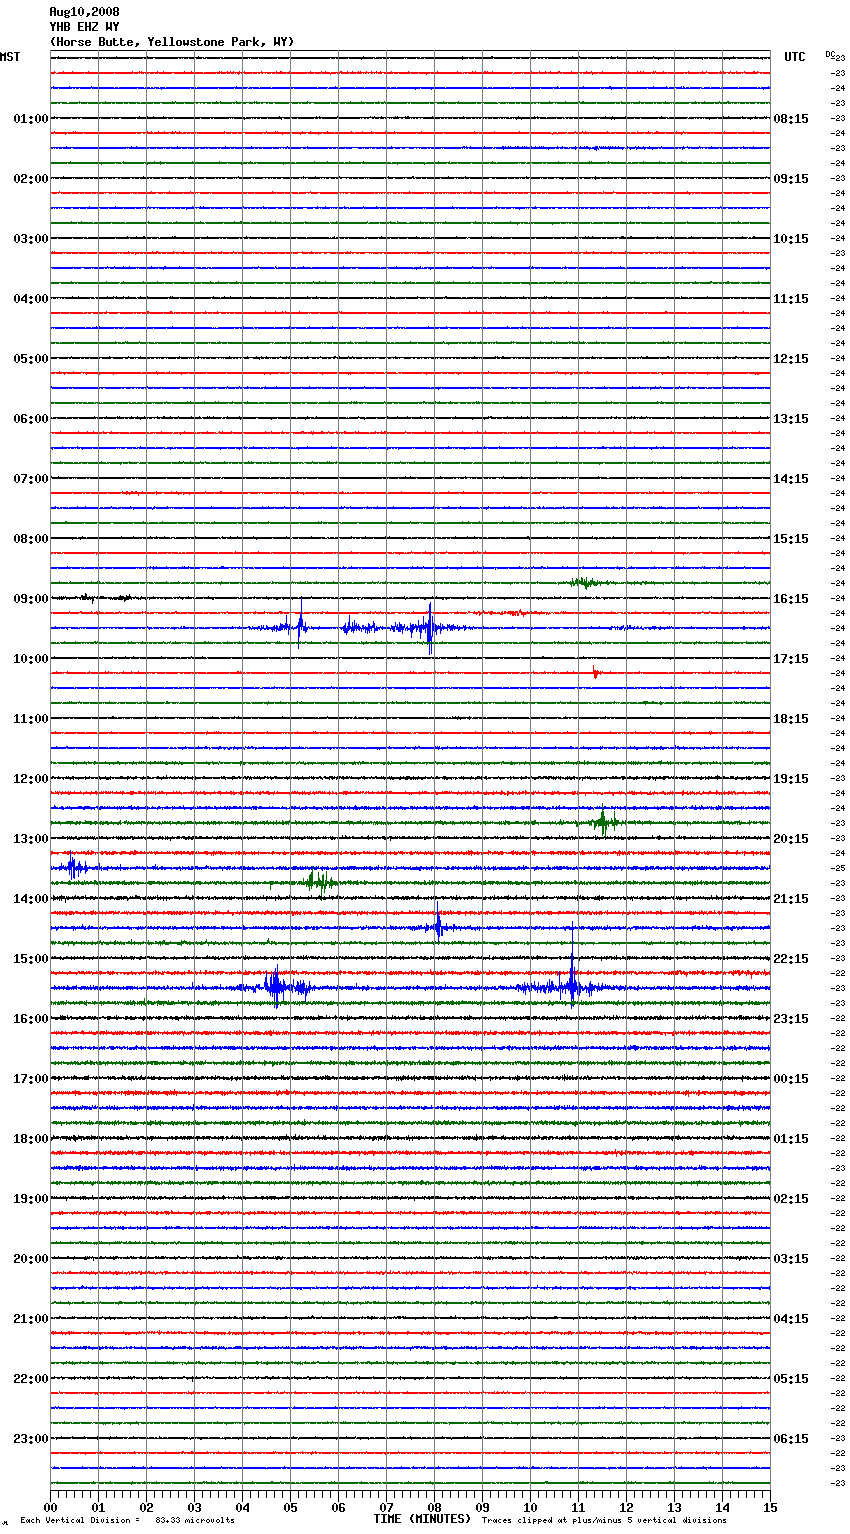Click the large blue seismic spike near 16:15 UTC
This screenshot has width=850, height=1534.
430,628
